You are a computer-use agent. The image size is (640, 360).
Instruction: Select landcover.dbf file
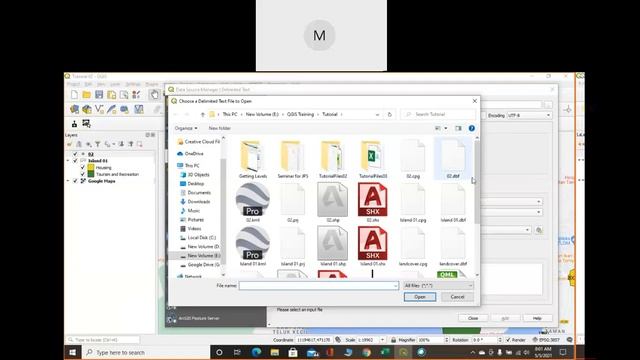coord(453,247)
